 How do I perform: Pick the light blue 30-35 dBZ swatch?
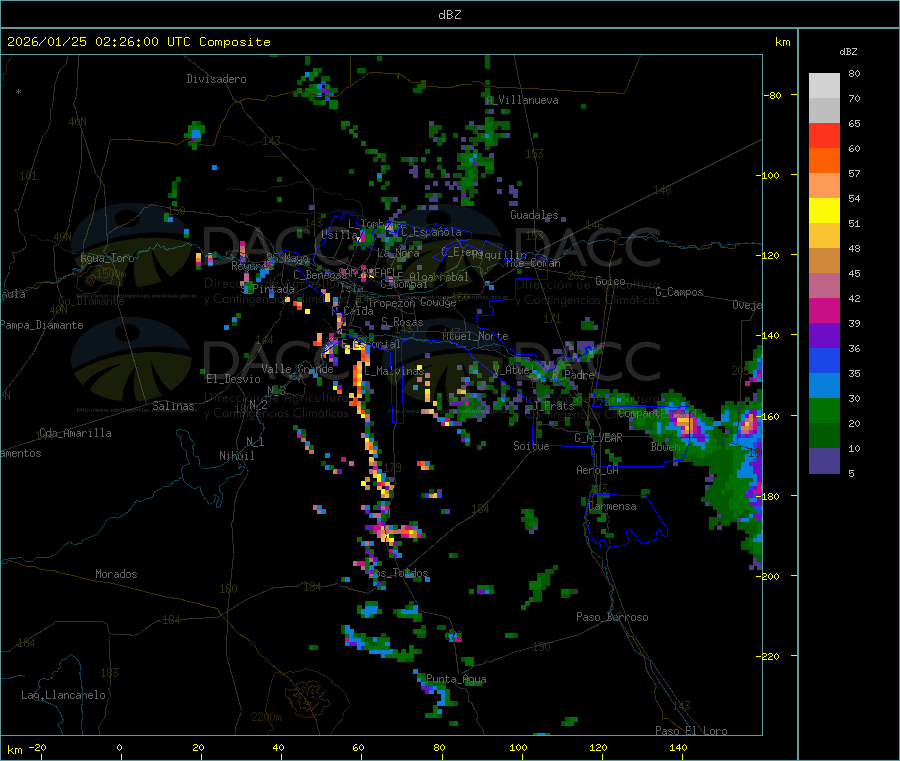(824, 386)
